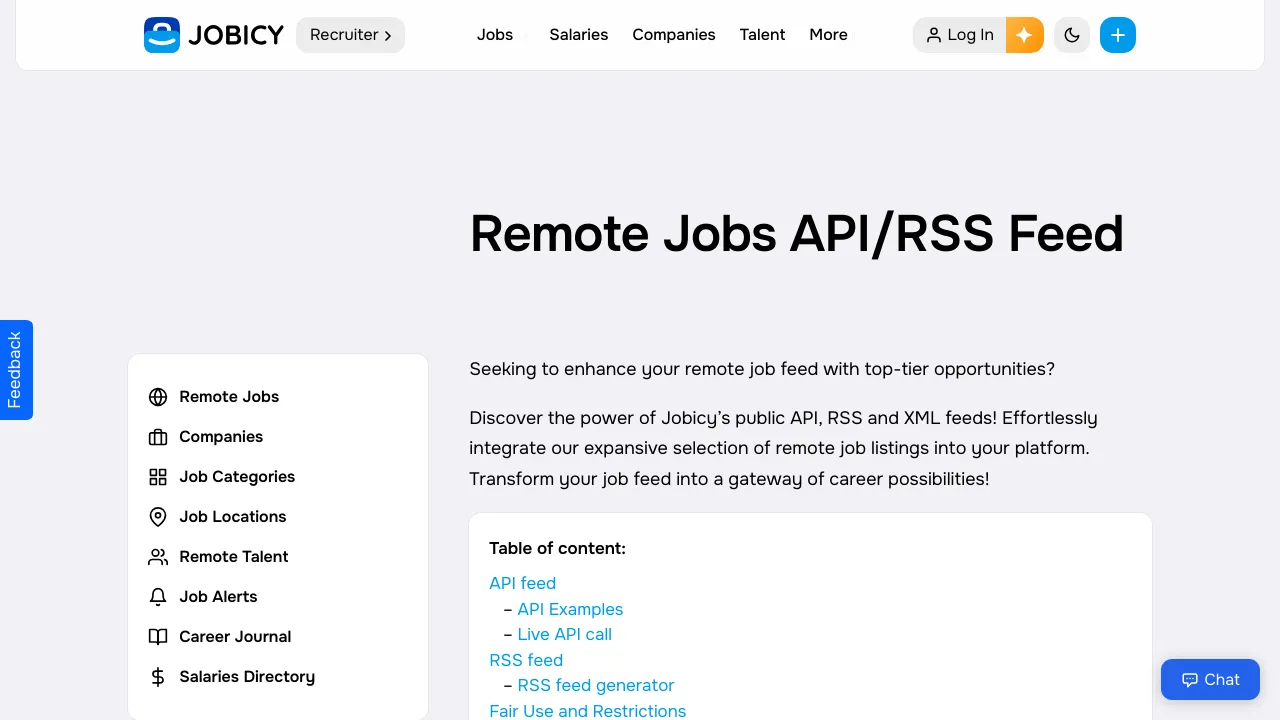This screenshot has width=1280, height=720.
Task: Expand the More menu
Action: click(829, 35)
